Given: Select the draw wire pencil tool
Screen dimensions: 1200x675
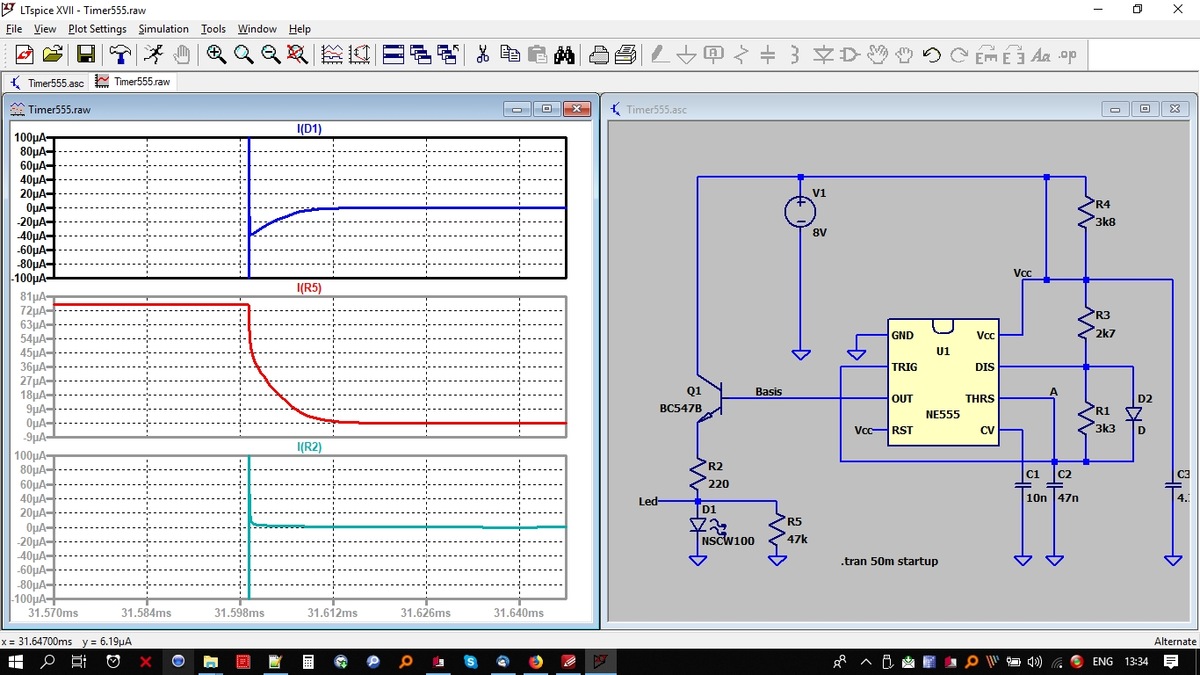Looking at the screenshot, I should click(x=660, y=54).
